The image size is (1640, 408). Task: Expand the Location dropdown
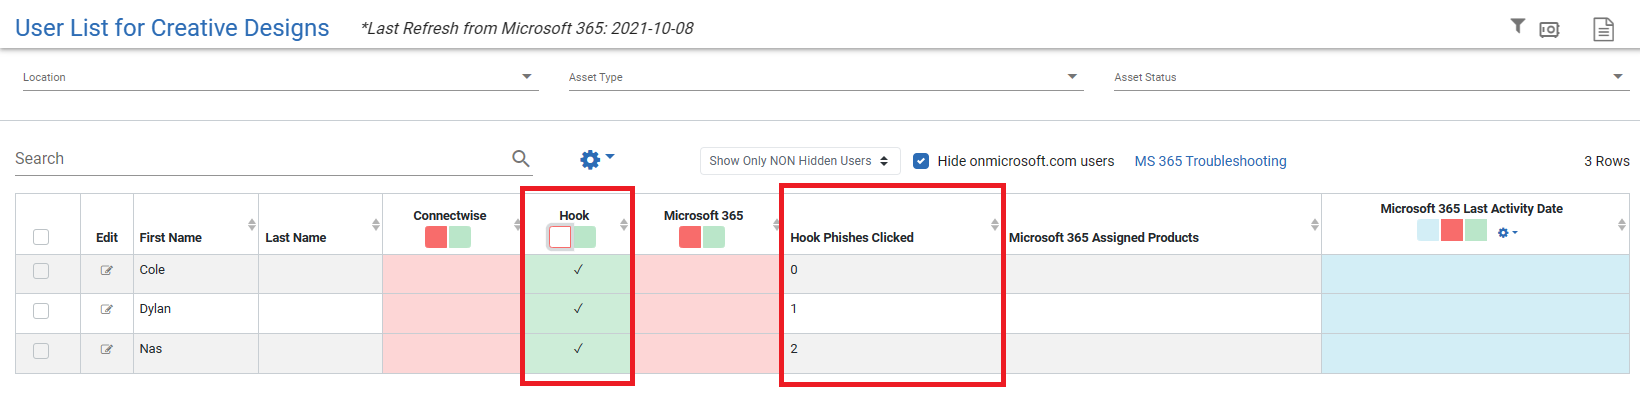click(527, 77)
